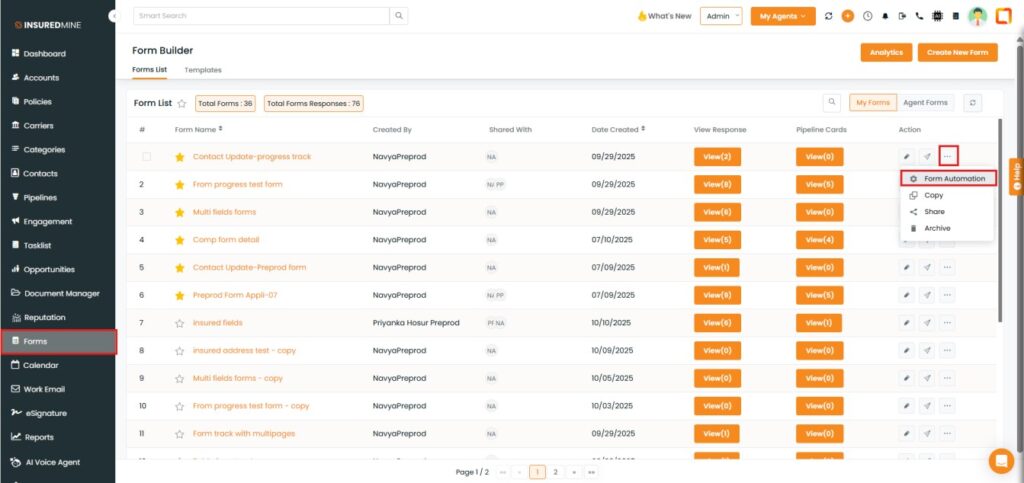This screenshot has height=483, width=1024.
Task: Go to page 2 in pagination
Action: point(555,471)
